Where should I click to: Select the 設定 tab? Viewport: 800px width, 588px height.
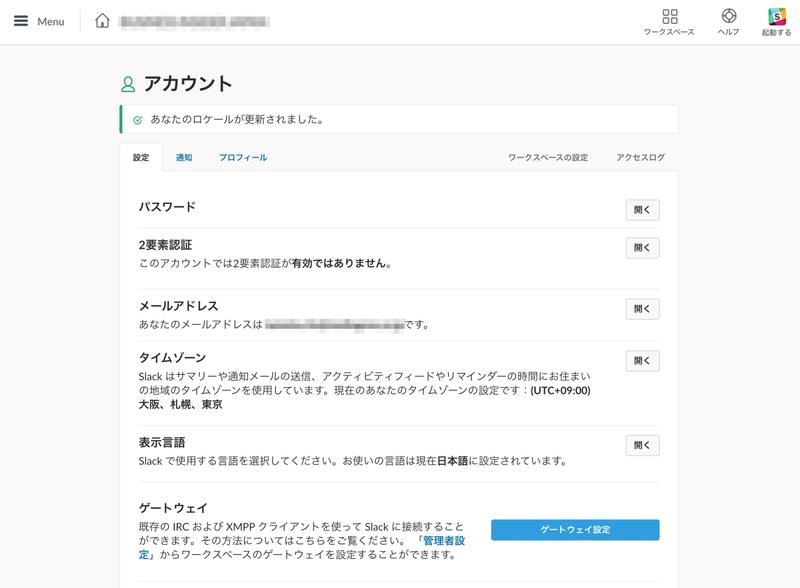pos(141,157)
